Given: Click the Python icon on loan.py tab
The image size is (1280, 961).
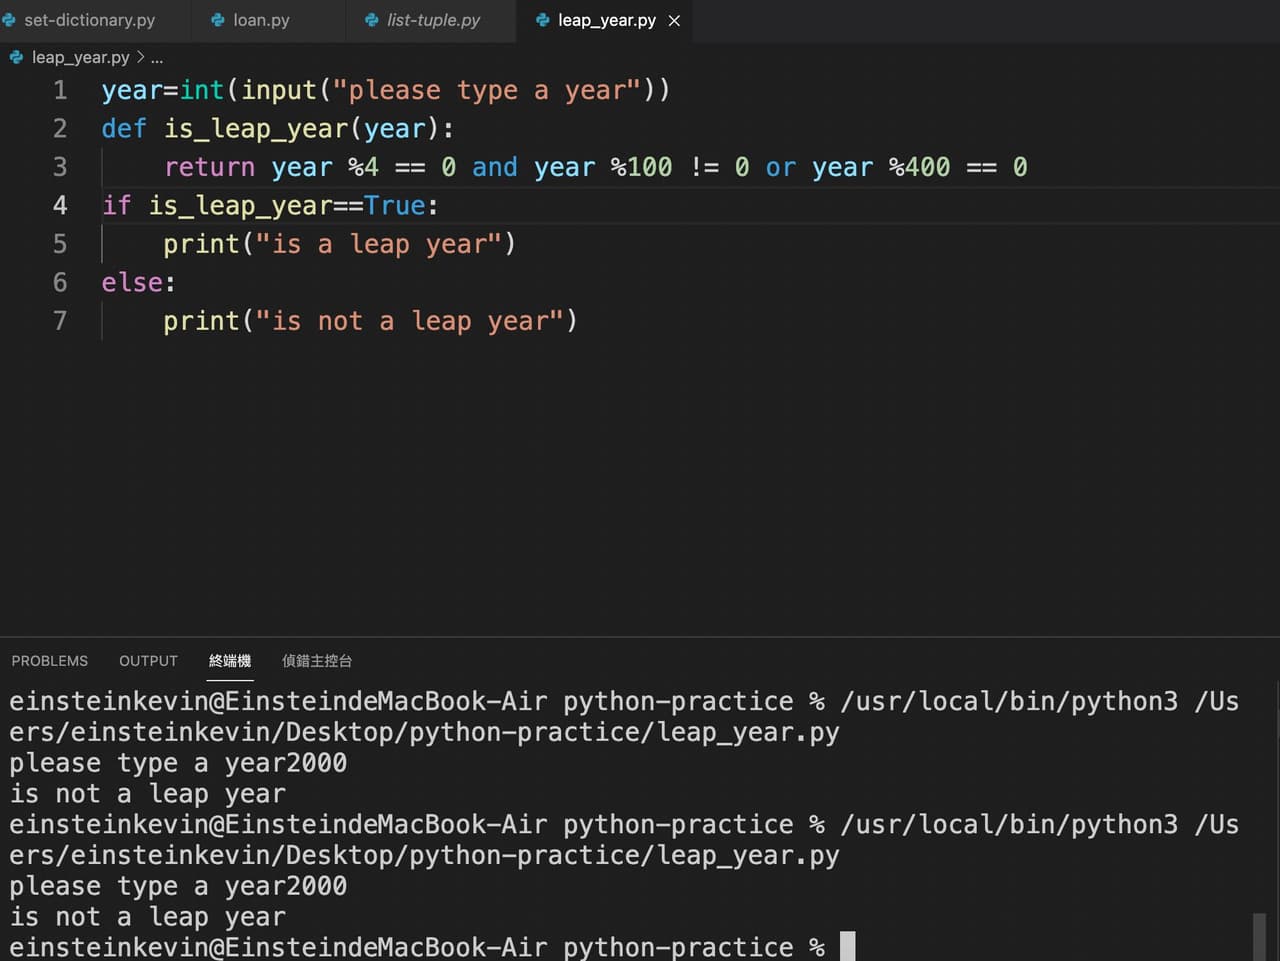Looking at the screenshot, I should point(217,20).
